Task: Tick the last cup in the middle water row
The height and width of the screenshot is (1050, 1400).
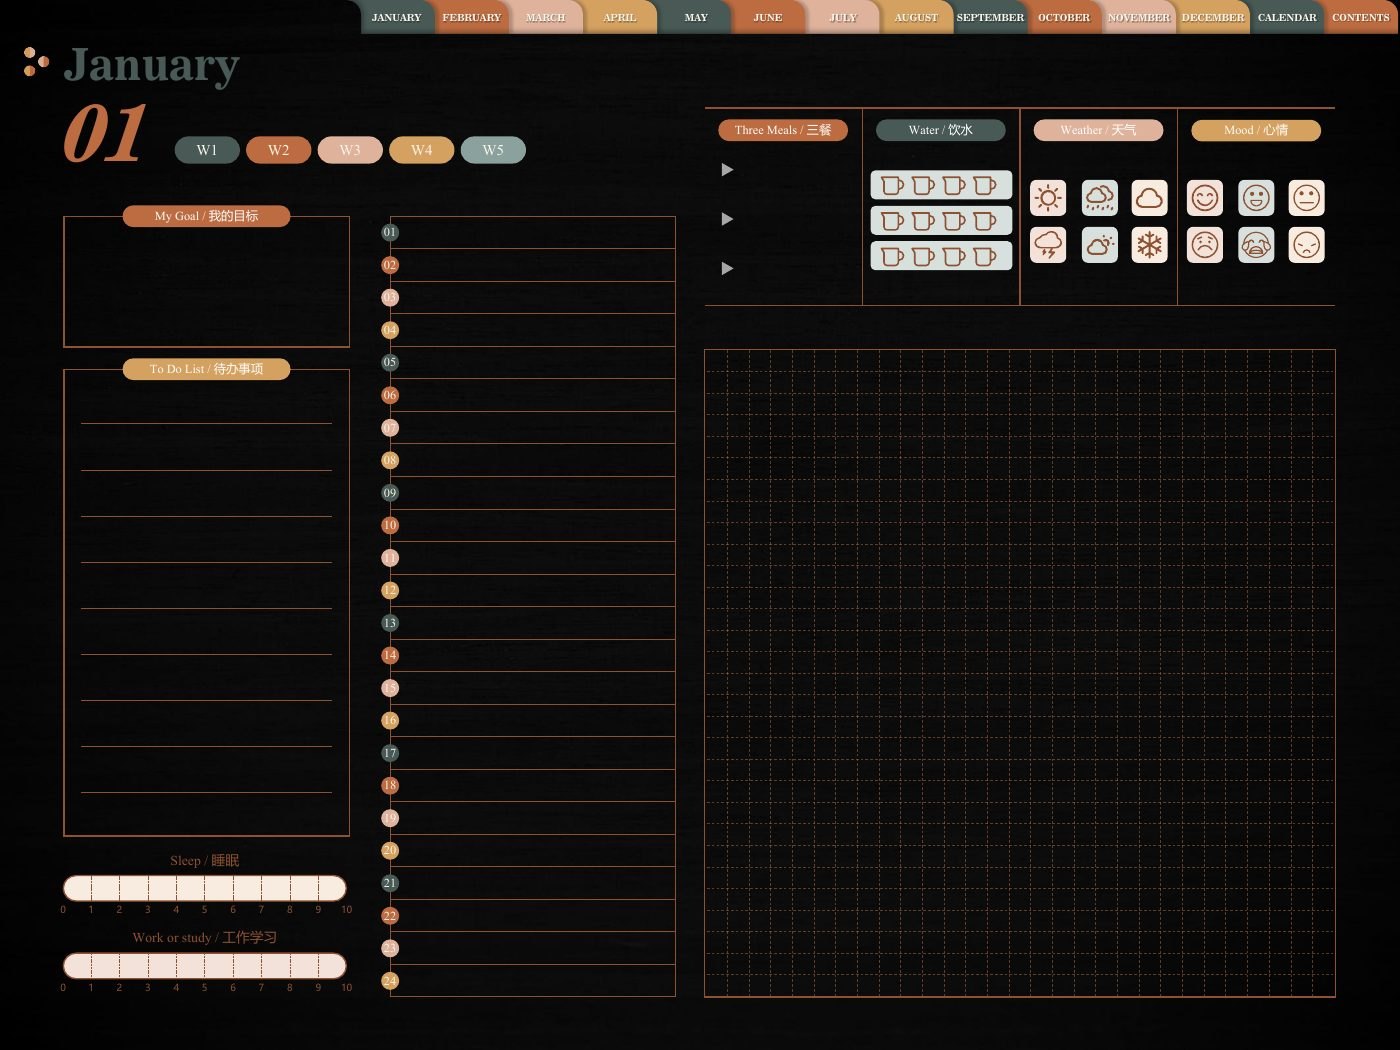Action: pyautogui.click(x=985, y=221)
